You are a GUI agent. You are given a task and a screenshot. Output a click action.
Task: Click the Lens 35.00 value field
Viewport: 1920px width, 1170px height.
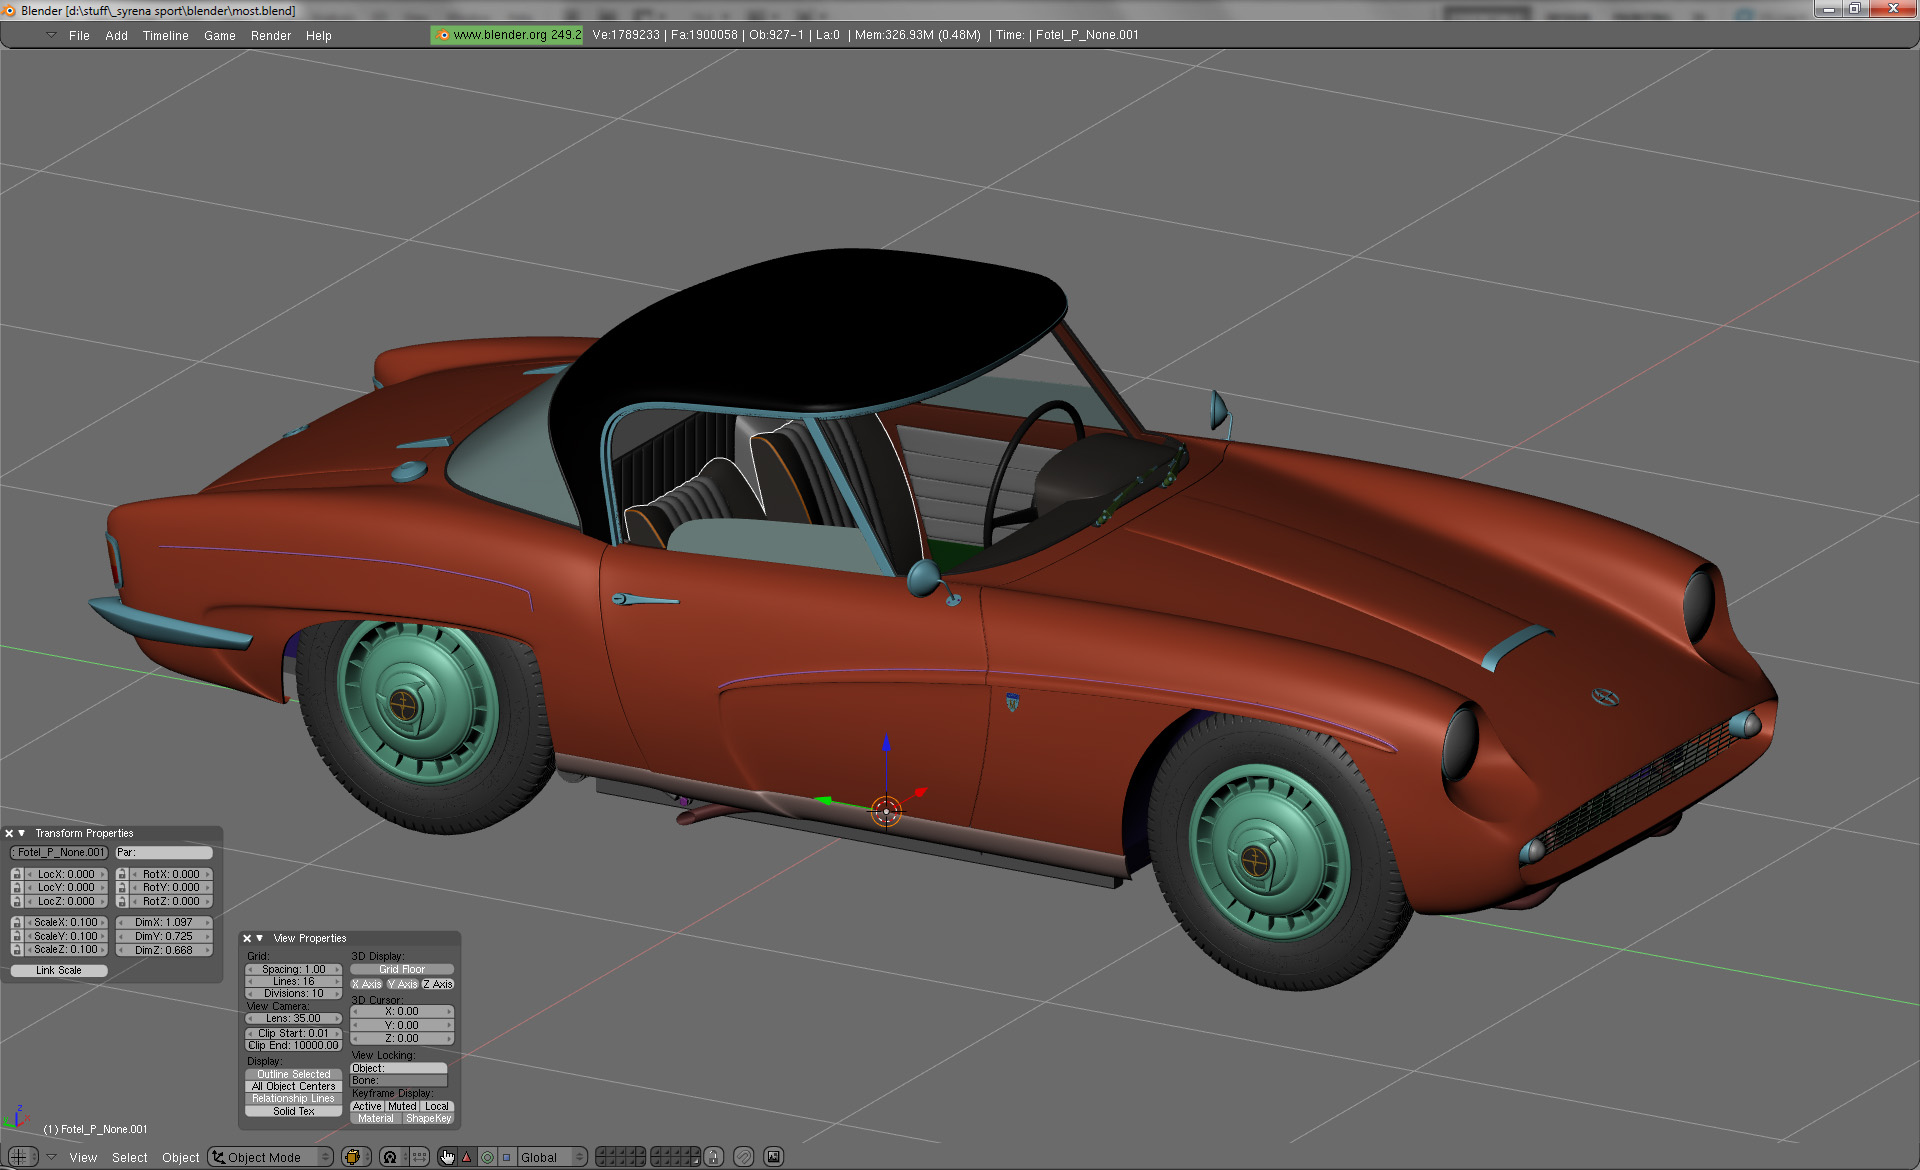coord(293,1018)
